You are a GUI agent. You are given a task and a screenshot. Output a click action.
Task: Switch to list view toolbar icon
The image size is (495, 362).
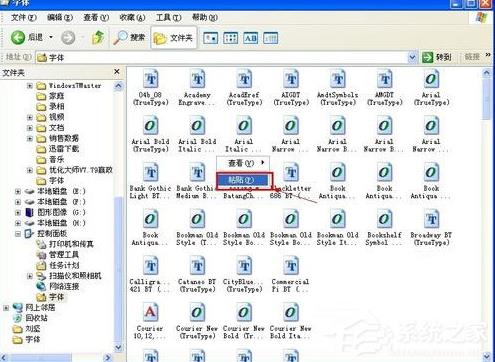231,38
